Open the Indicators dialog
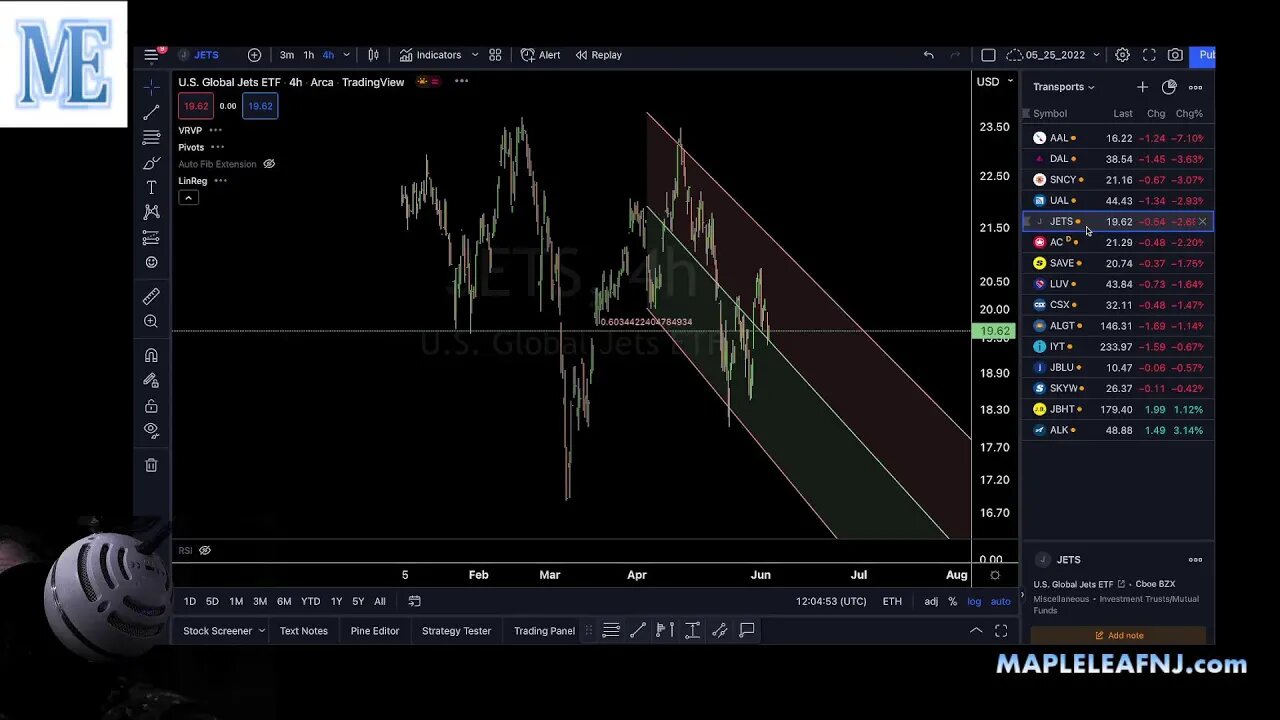Screen dimensions: 1280x720 pyautogui.click(x=430, y=55)
